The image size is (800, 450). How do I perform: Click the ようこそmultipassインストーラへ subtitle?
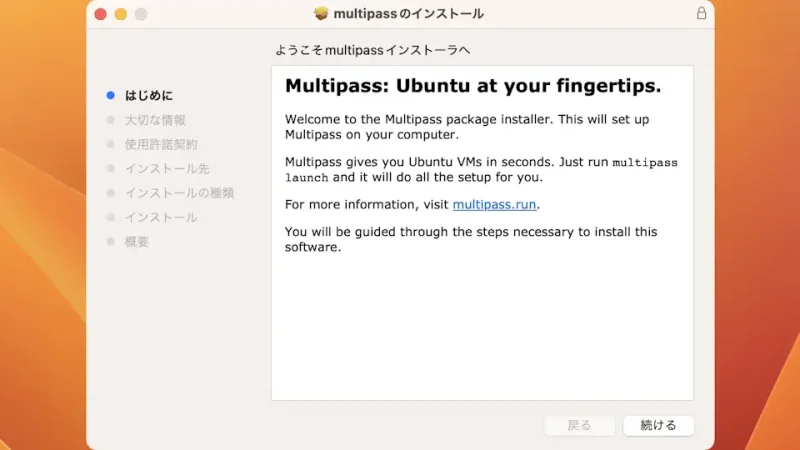372,49
